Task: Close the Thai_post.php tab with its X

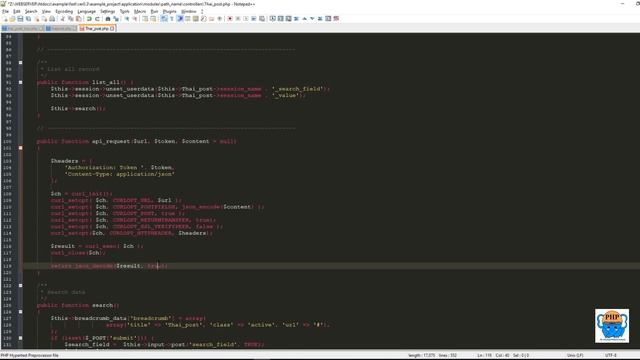Action: tap(112, 29)
